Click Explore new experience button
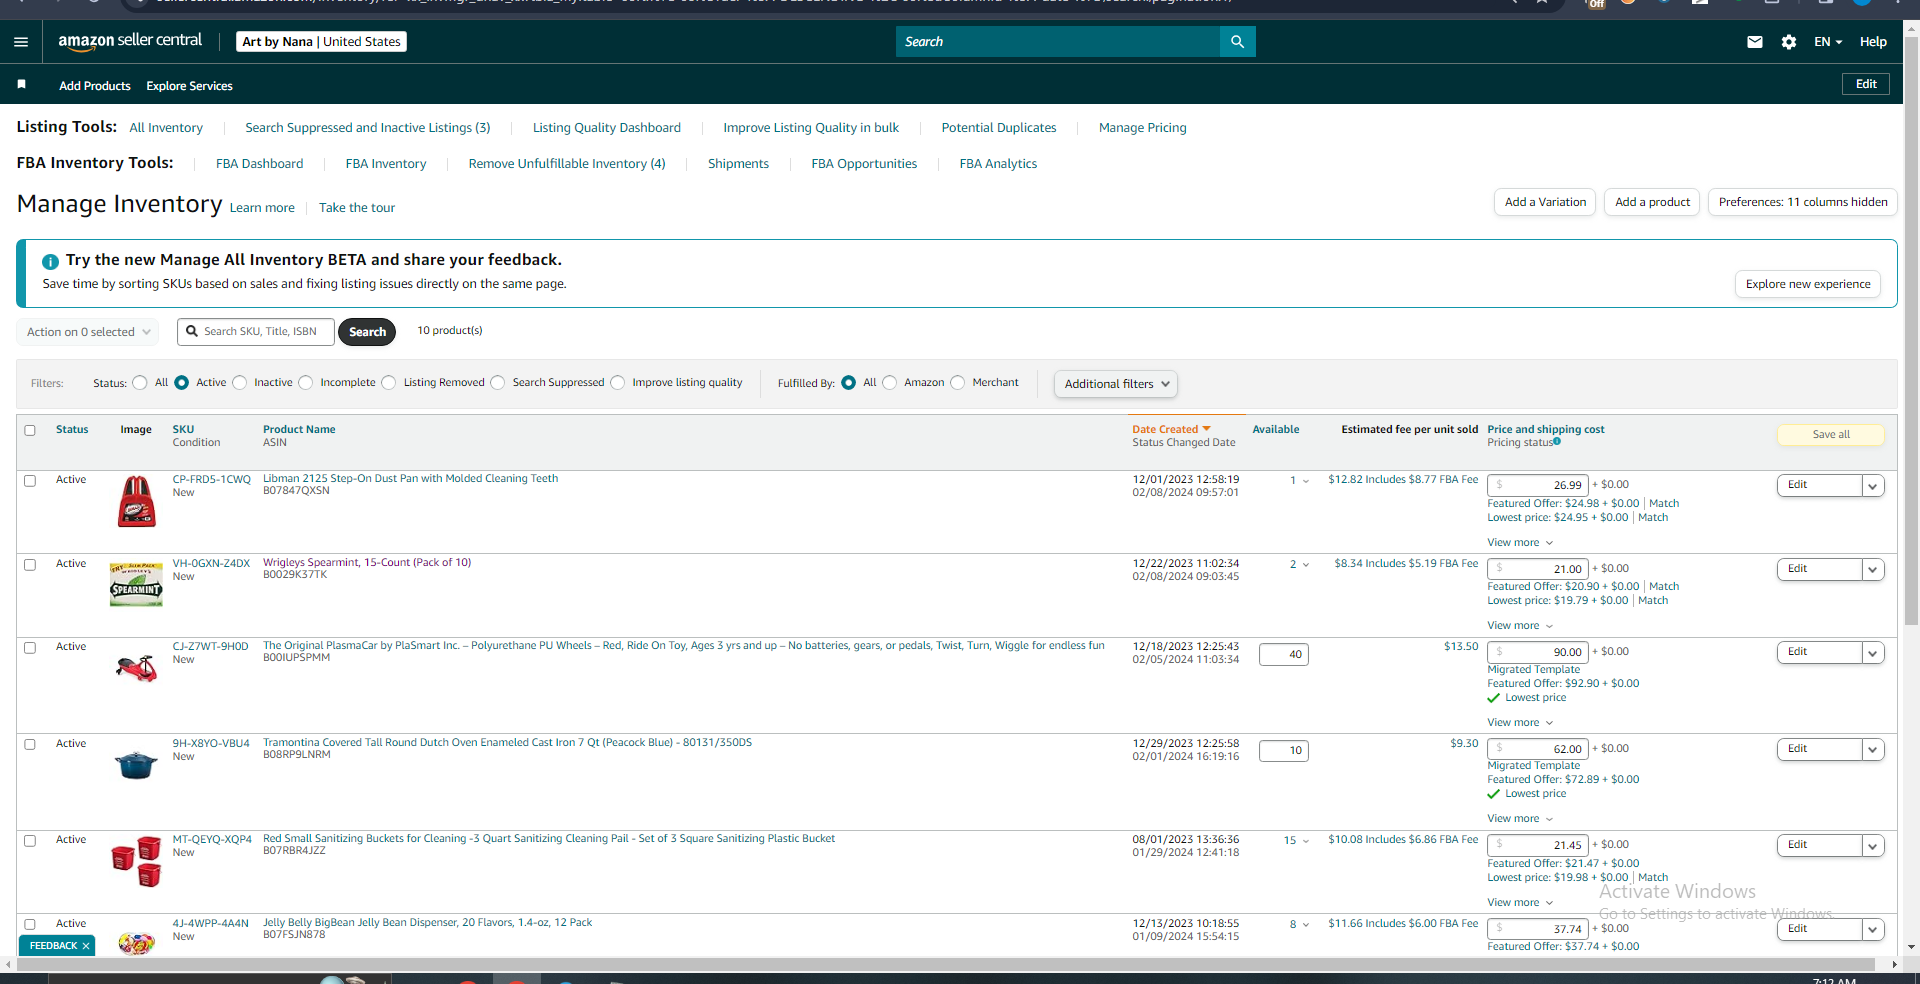This screenshot has width=1920, height=984. tap(1808, 284)
